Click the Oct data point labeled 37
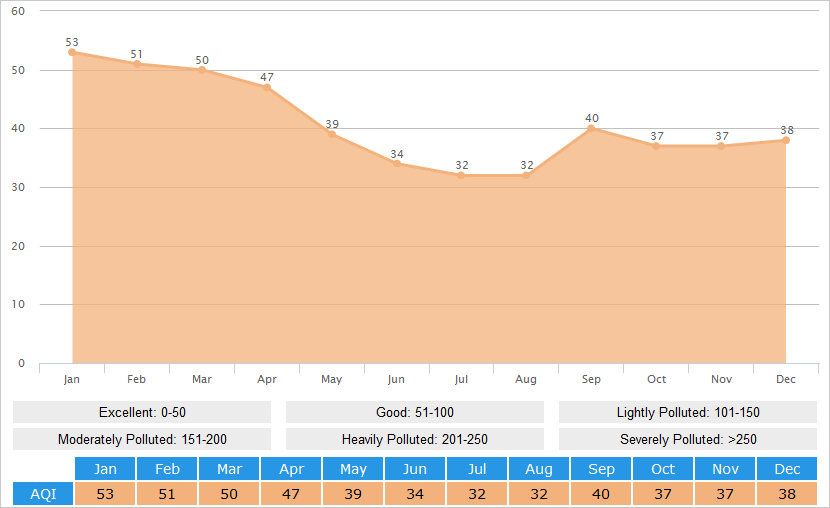The image size is (830, 508). point(656,146)
